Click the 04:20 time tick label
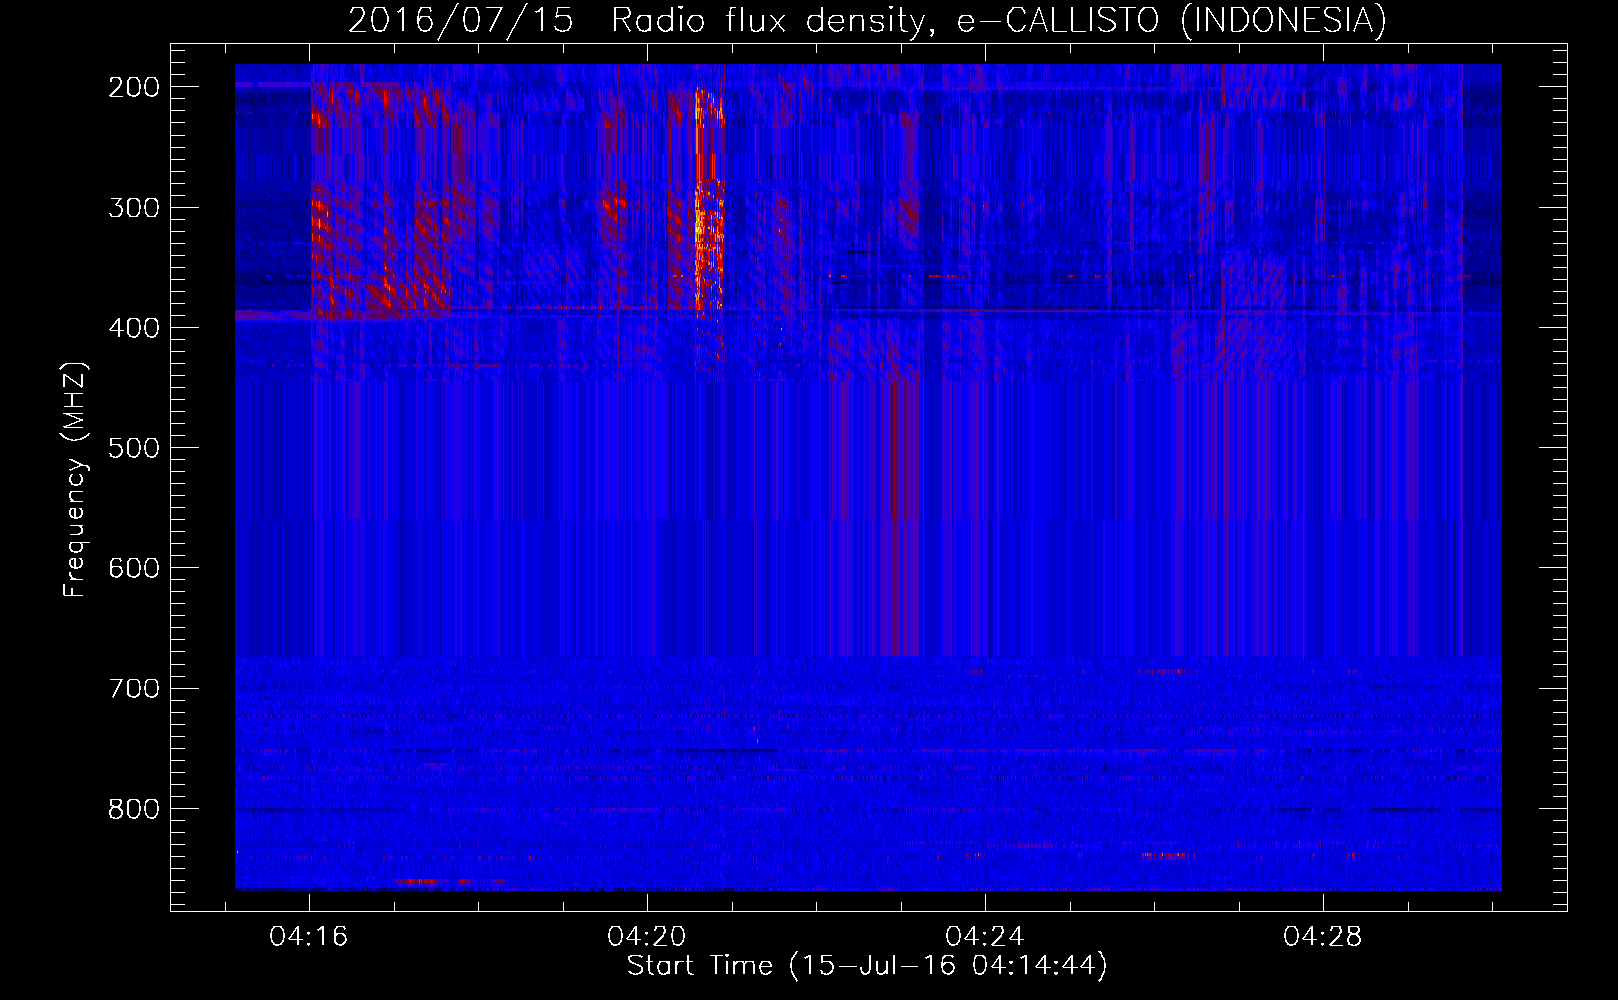The height and width of the screenshot is (1000, 1618). click(647, 937)
